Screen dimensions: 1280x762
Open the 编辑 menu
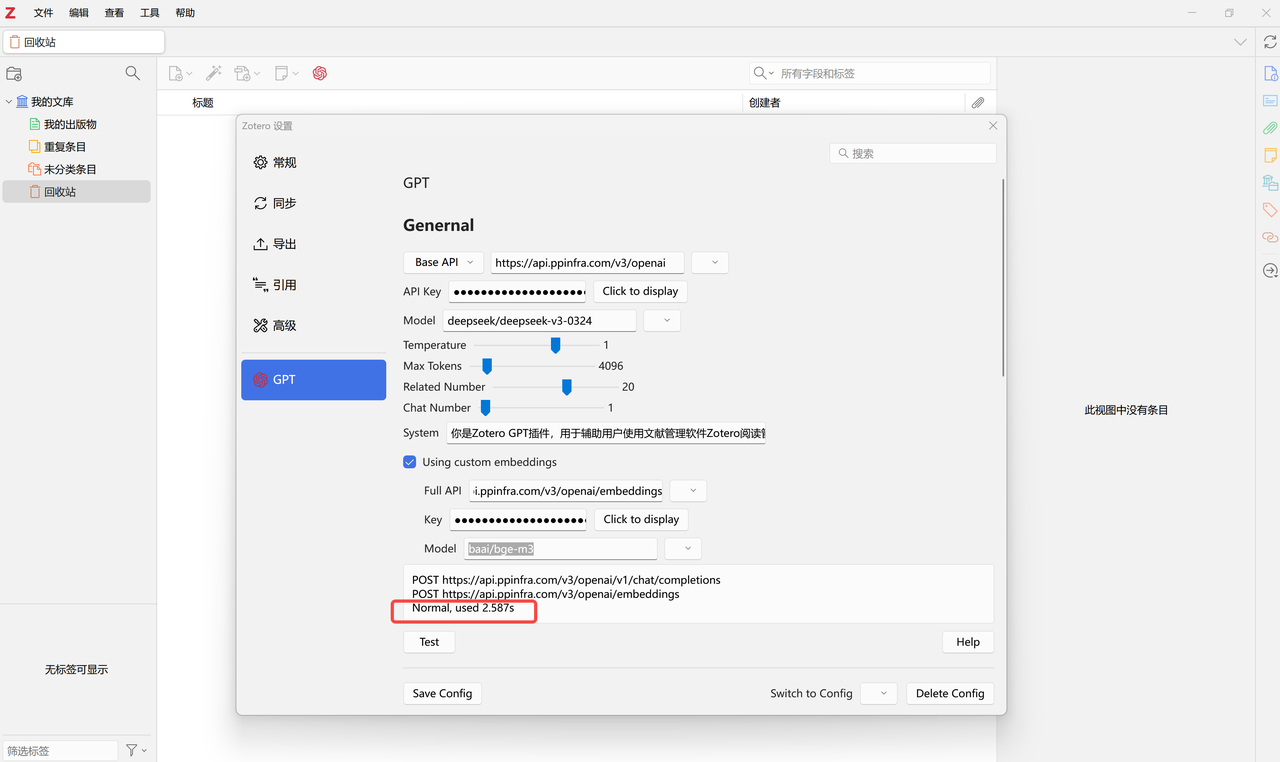tap(79, 13)
